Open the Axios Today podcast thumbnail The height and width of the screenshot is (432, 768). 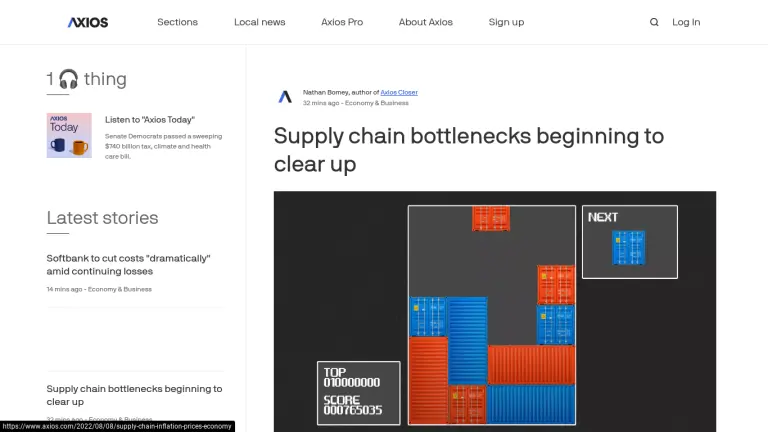coord(69,135)
